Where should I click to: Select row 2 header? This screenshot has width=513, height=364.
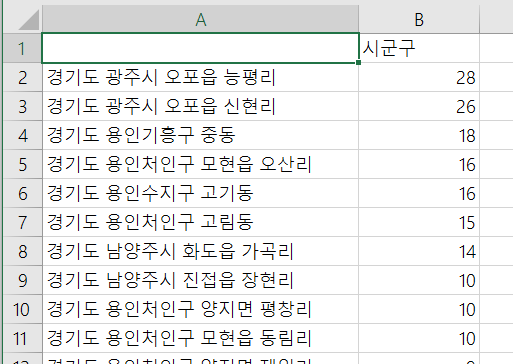tap(22, 77)
